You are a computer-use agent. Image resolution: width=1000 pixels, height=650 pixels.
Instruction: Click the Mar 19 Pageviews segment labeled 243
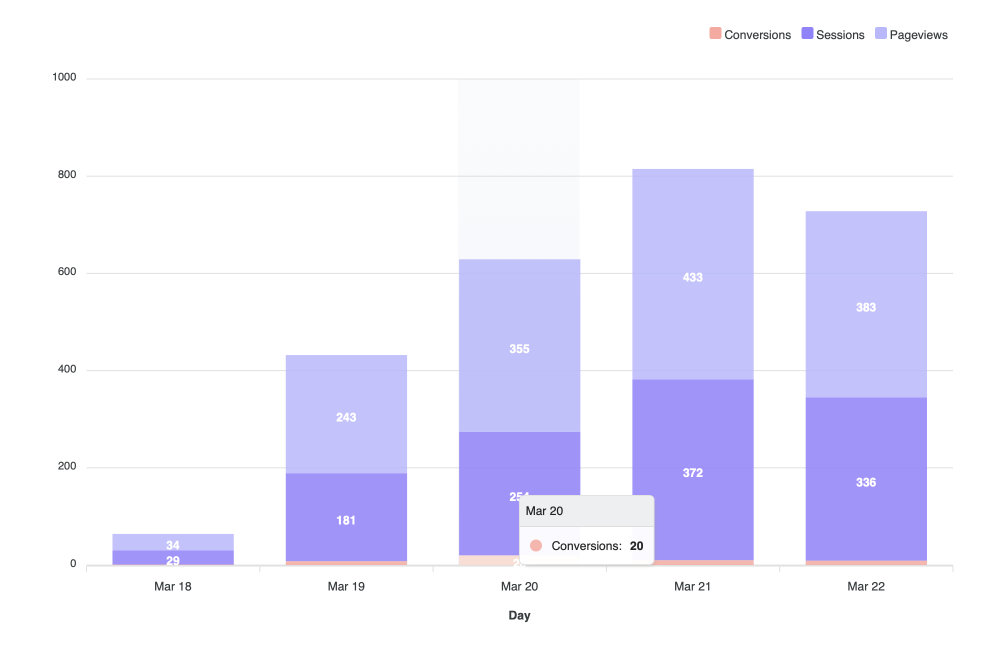(346, 415)
